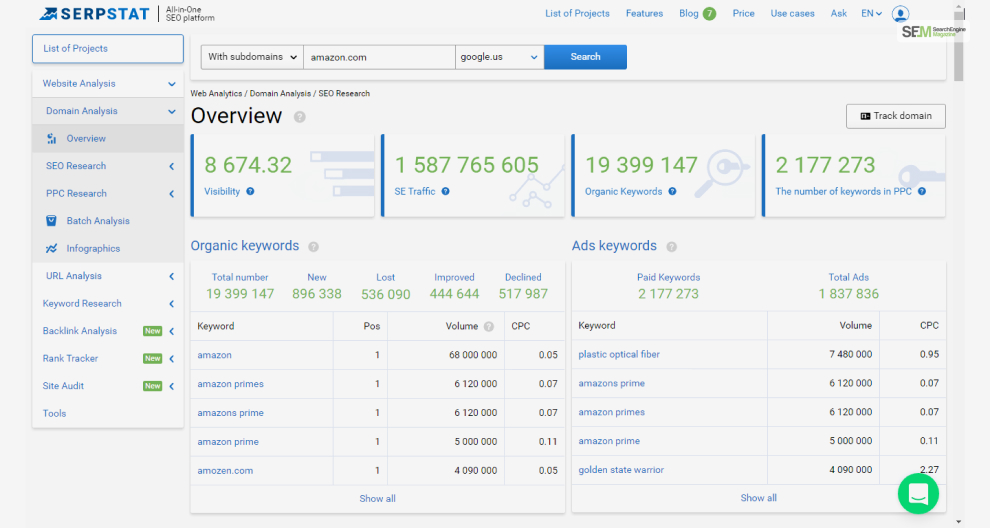
Task: Click the SE Traffic help icon
Action: [x=446, y=191]
